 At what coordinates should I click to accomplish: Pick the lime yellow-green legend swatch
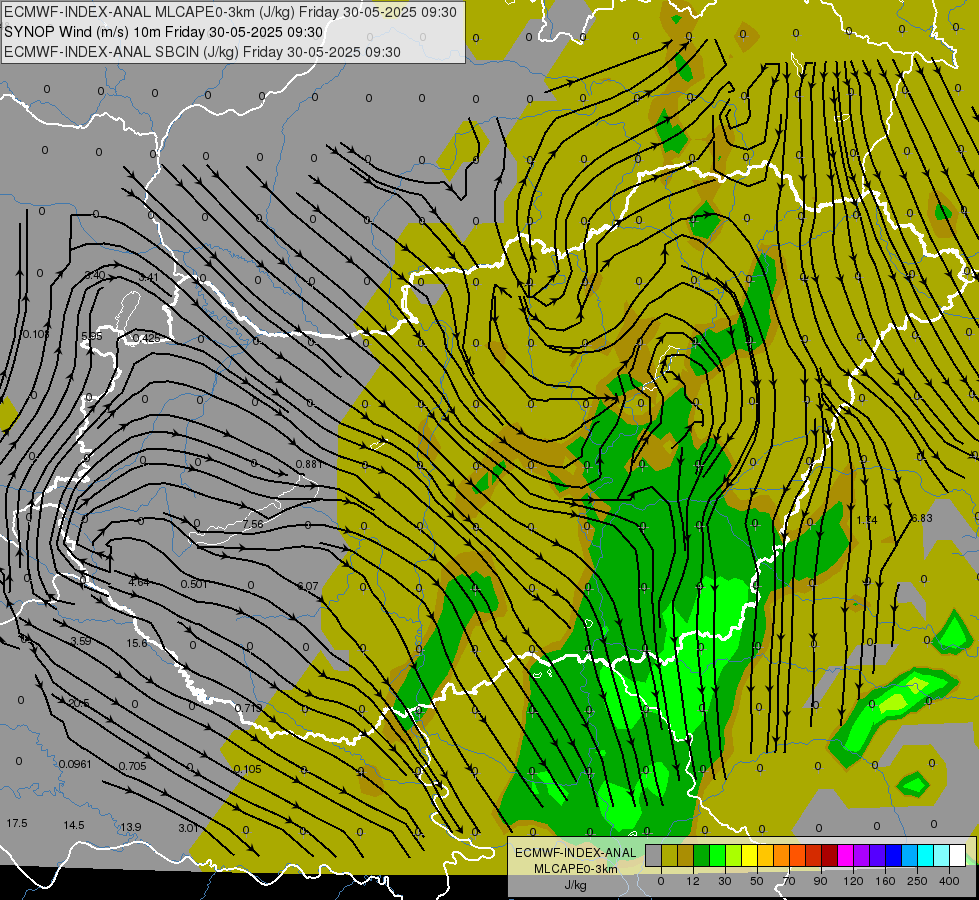[734, 855]
